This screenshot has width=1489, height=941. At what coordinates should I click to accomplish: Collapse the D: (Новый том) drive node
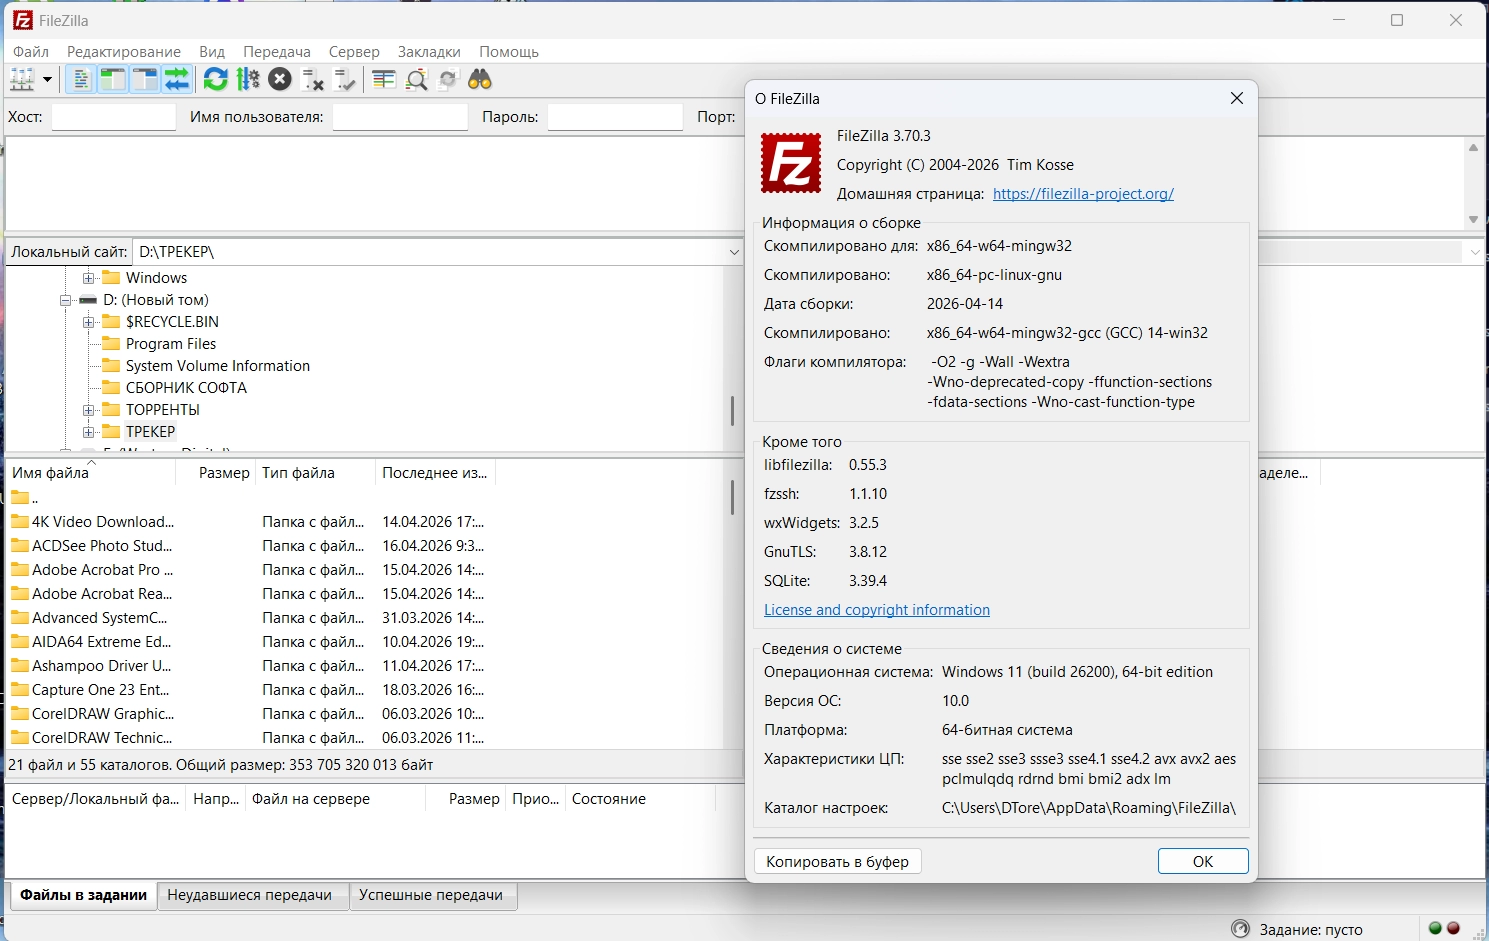[x=65, y=300]
